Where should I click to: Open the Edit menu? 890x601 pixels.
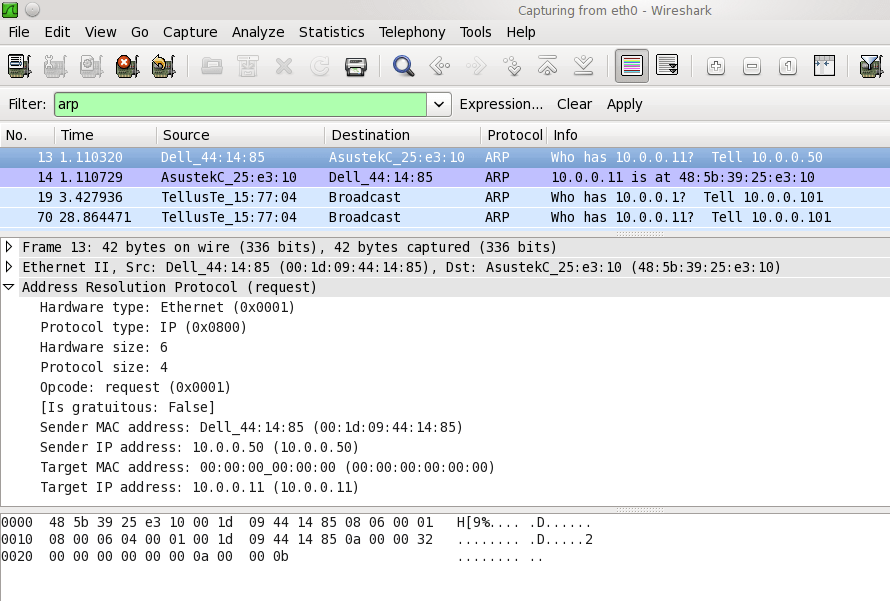(57, 32)
